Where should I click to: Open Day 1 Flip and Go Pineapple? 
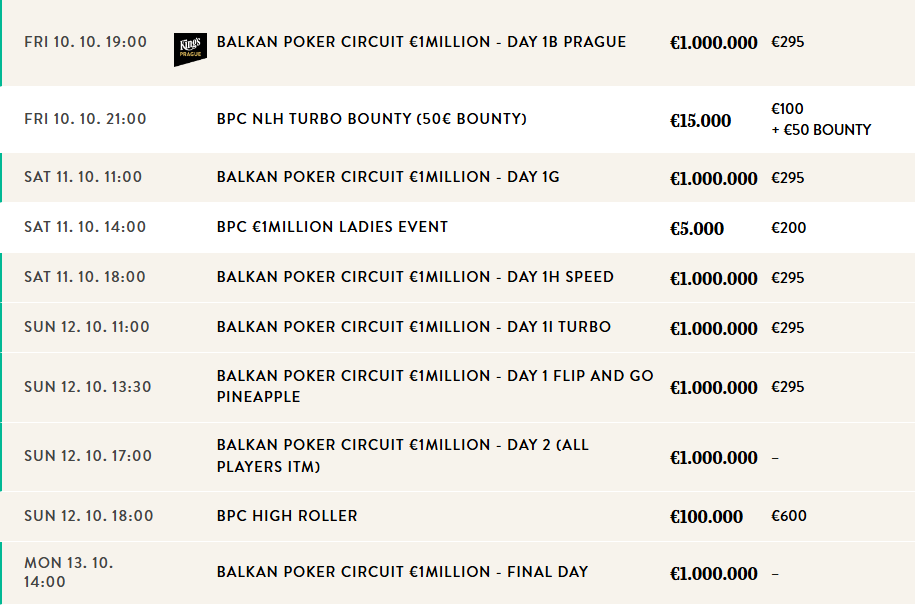[435, 386]
